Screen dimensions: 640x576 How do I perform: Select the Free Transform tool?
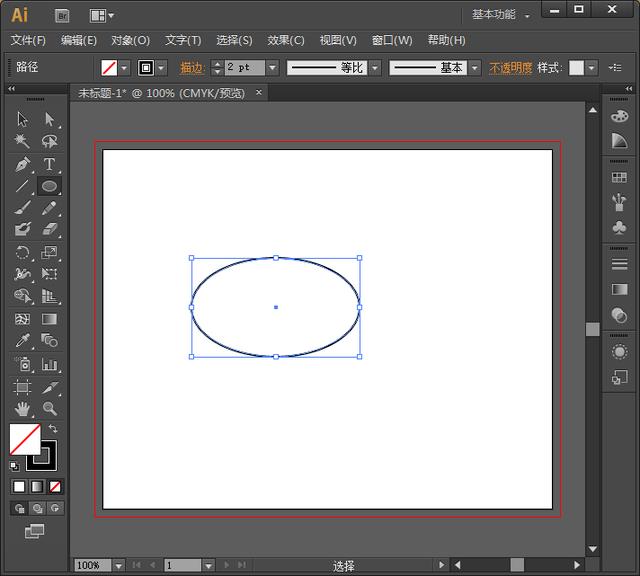pos(49,274)
